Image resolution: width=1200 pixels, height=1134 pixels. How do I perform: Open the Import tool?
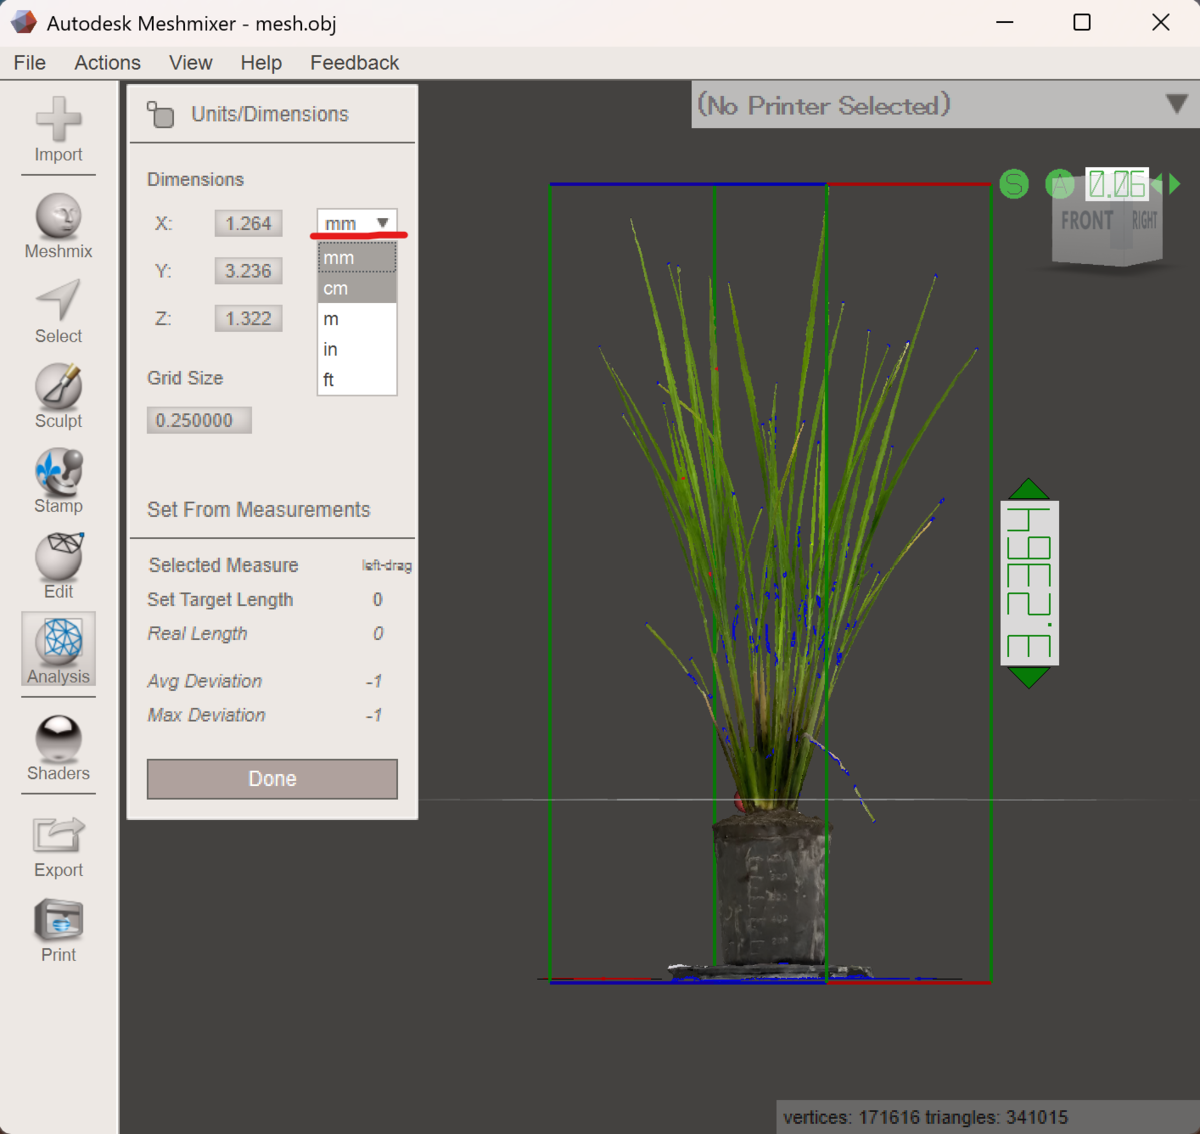[58, 130]
